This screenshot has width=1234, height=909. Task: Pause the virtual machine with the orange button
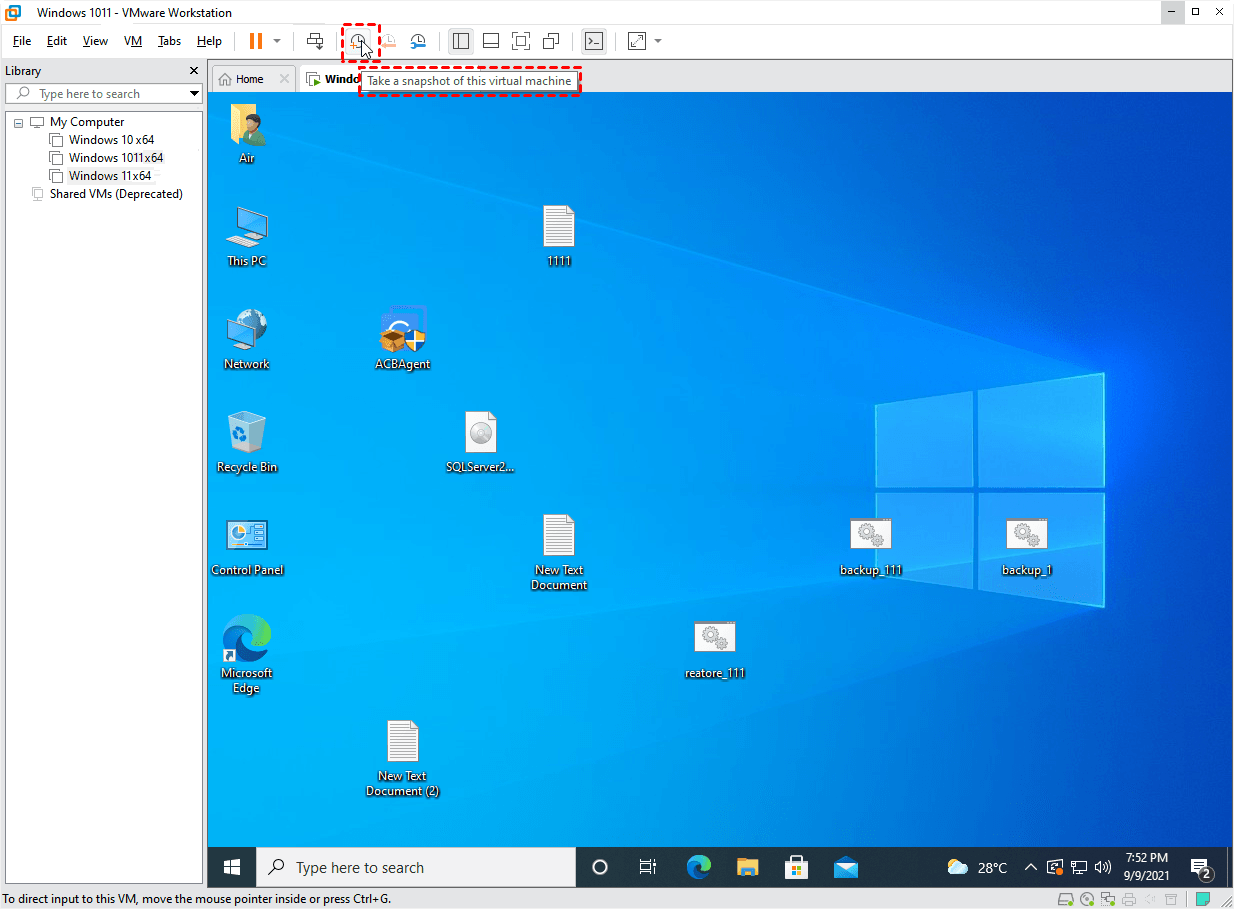coord(256,41)
